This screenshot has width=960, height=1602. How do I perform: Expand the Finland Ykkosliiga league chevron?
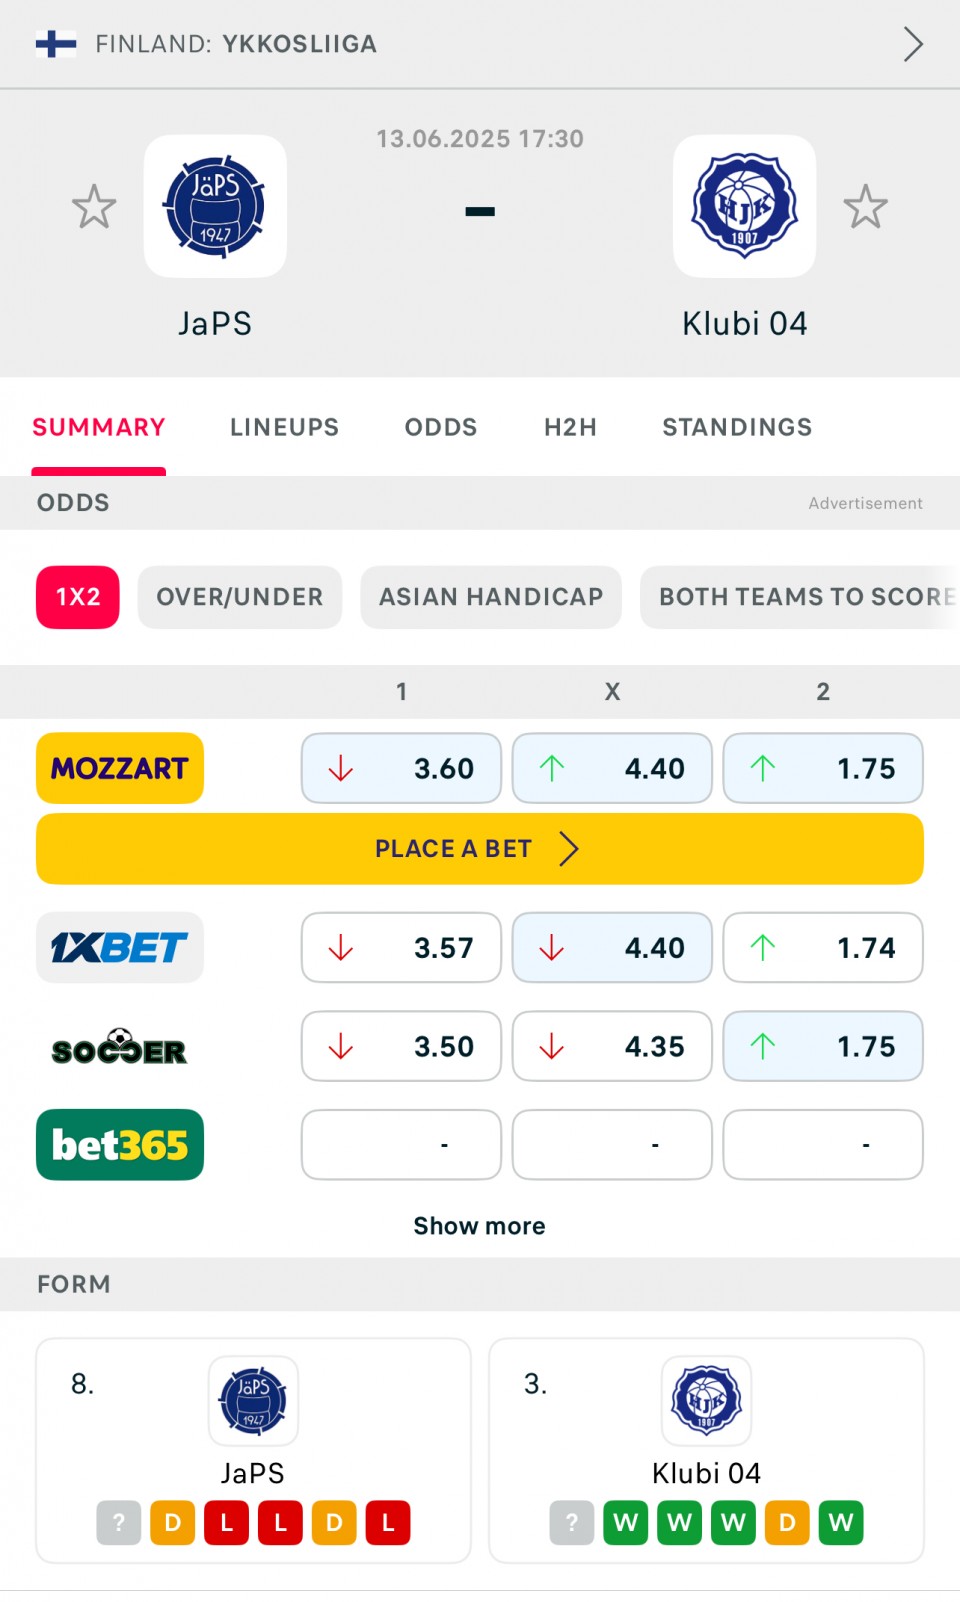click(912, 44)
